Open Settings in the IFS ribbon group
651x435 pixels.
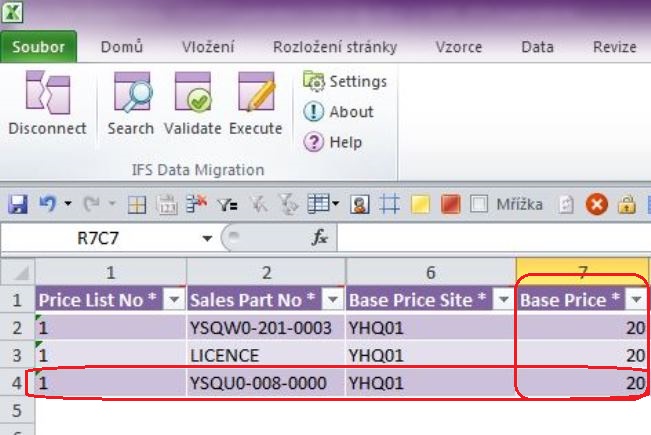(345, 81)
